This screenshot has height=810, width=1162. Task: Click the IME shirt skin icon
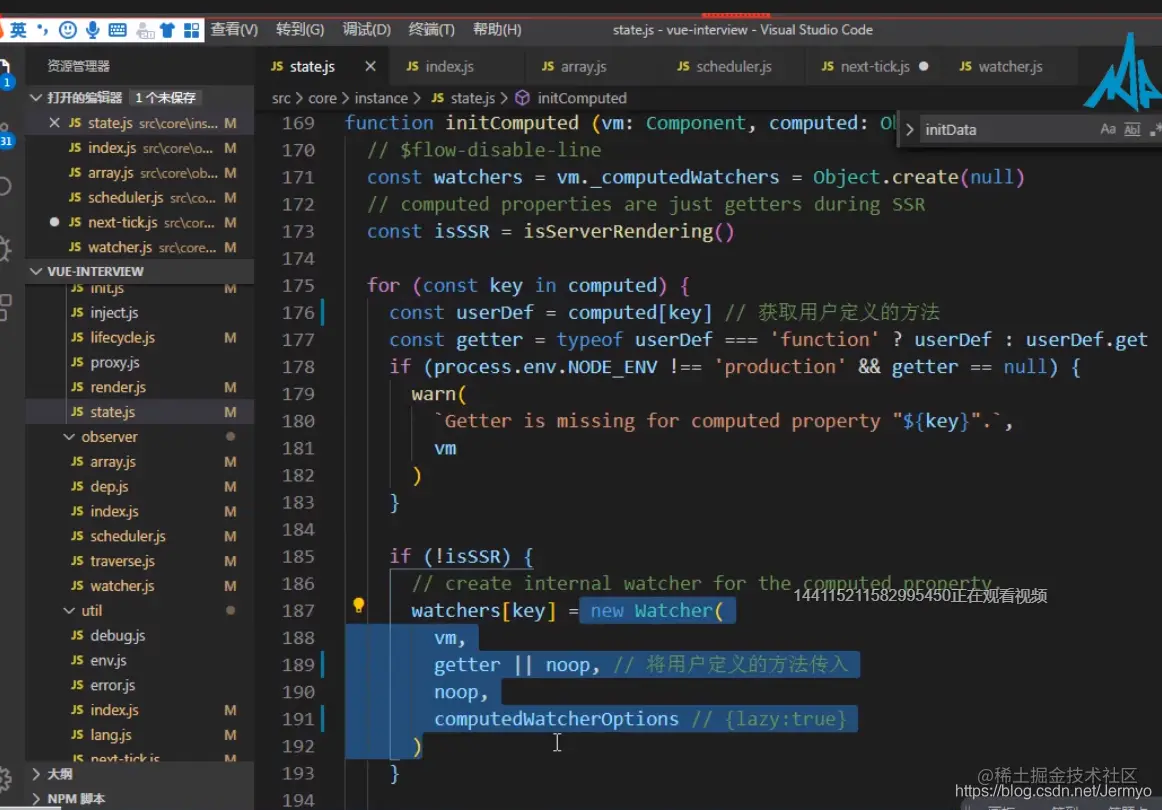point(167,30)
